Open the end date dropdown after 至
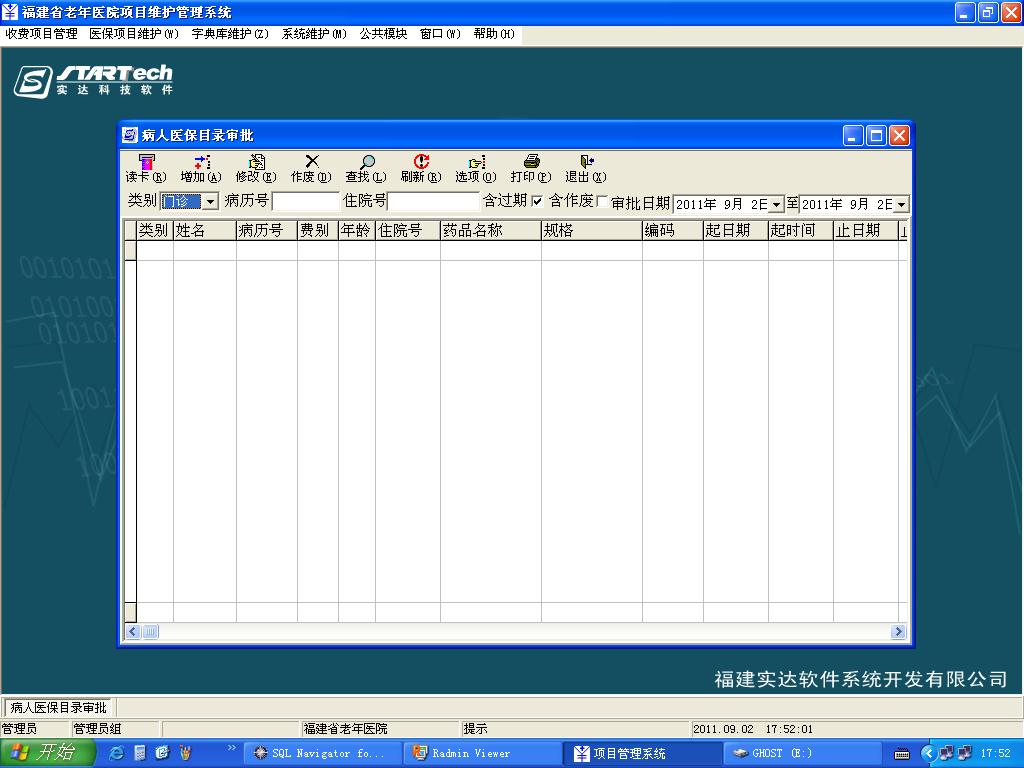The width and height of the screenshot is (1024, 768). (x=902, y=204)
